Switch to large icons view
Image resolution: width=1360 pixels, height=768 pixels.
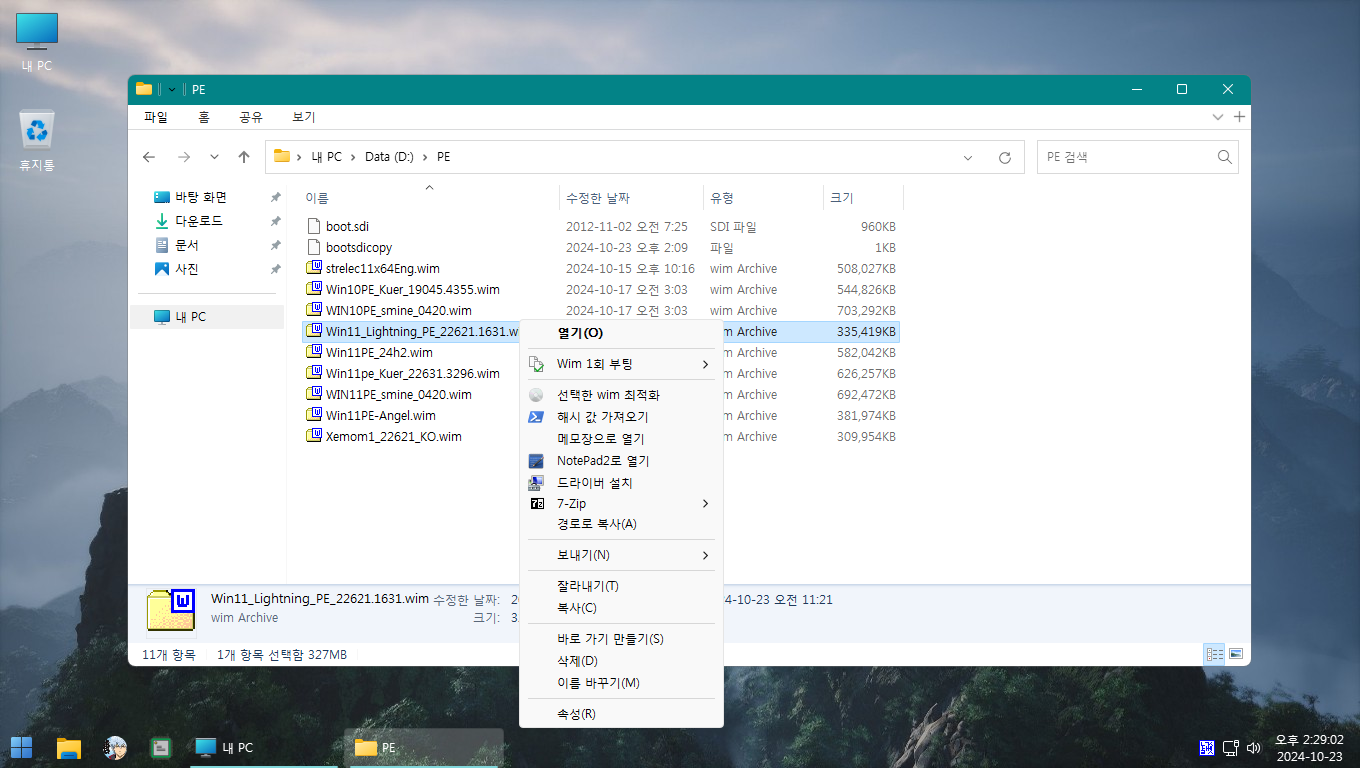coord(1236,654)
